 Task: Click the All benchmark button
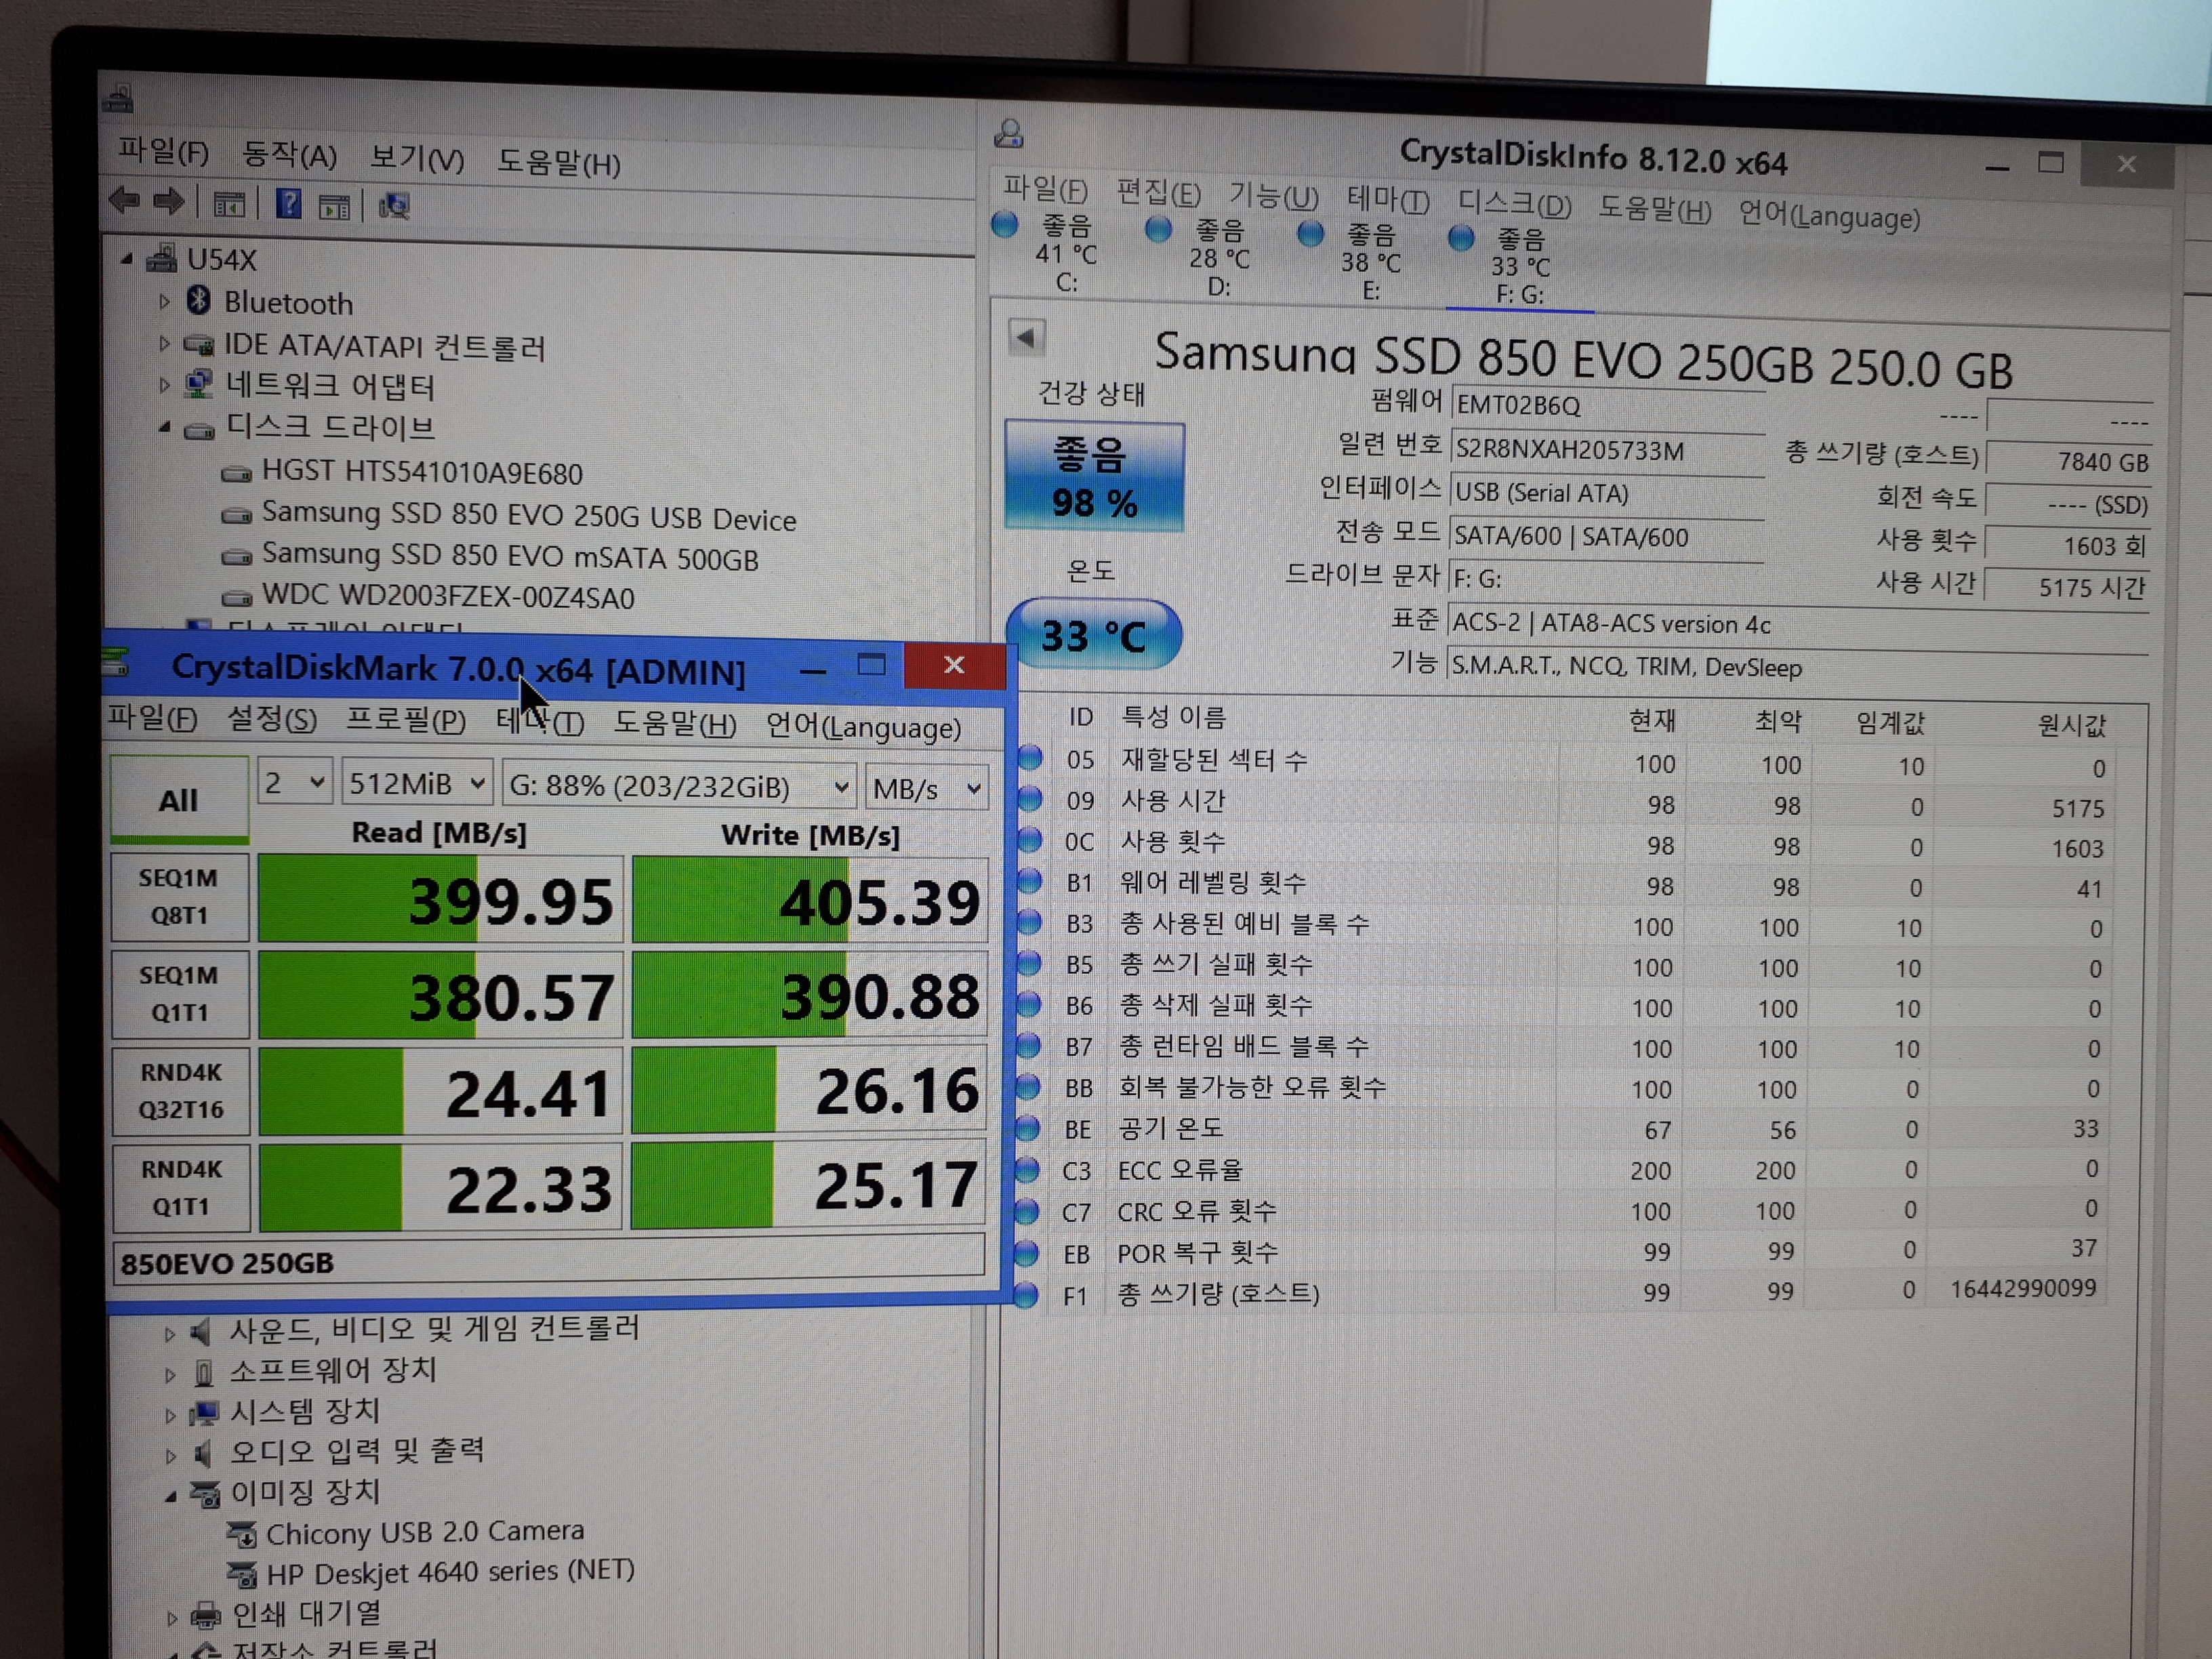[179, 799]
